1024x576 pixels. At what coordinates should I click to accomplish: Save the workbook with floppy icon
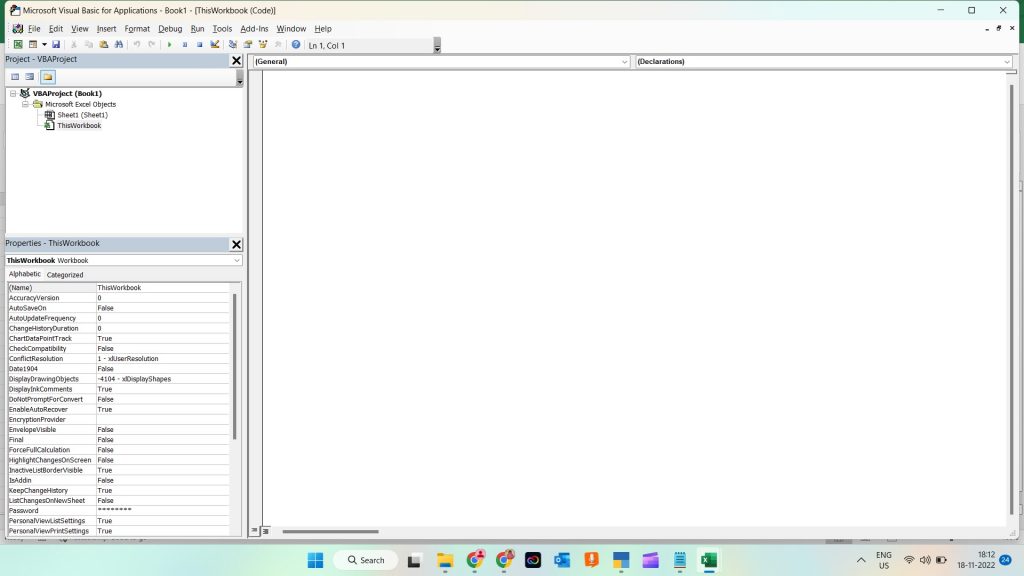click(x=56, y=44)
